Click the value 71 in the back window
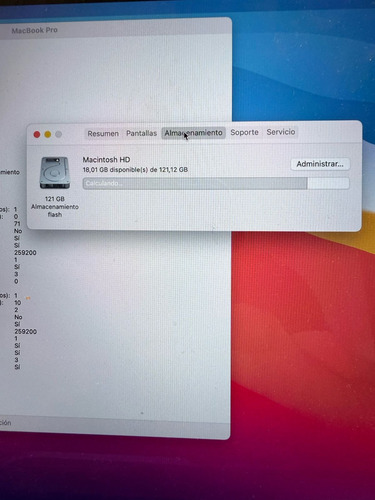The height and width of the screenshot is (500, 375). point(17,224)
